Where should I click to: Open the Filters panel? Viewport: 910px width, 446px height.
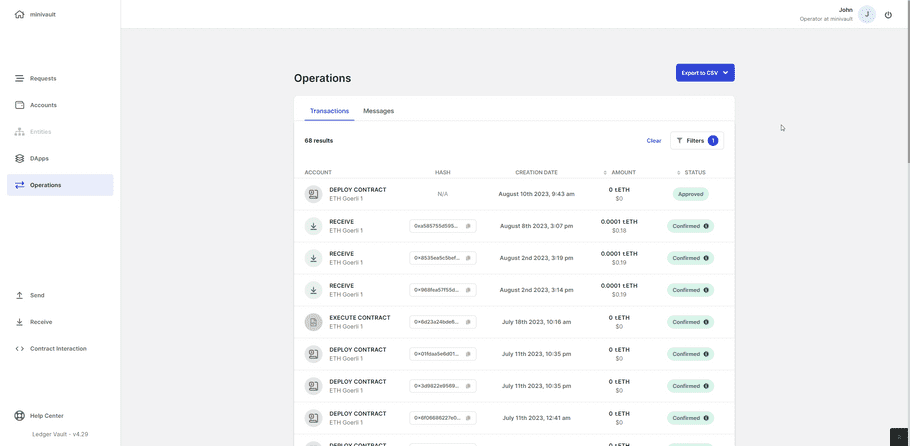(695, 141)
